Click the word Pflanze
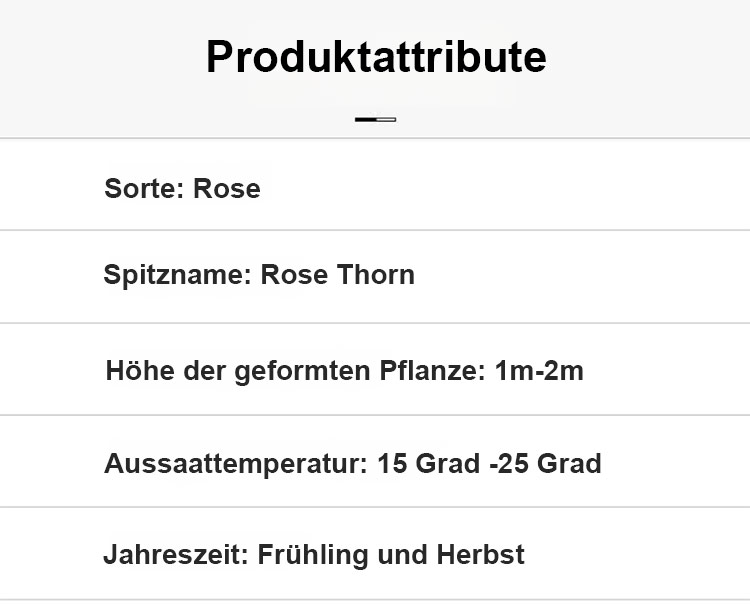Screen dimensions: 750x616 (x=432, y=371)
